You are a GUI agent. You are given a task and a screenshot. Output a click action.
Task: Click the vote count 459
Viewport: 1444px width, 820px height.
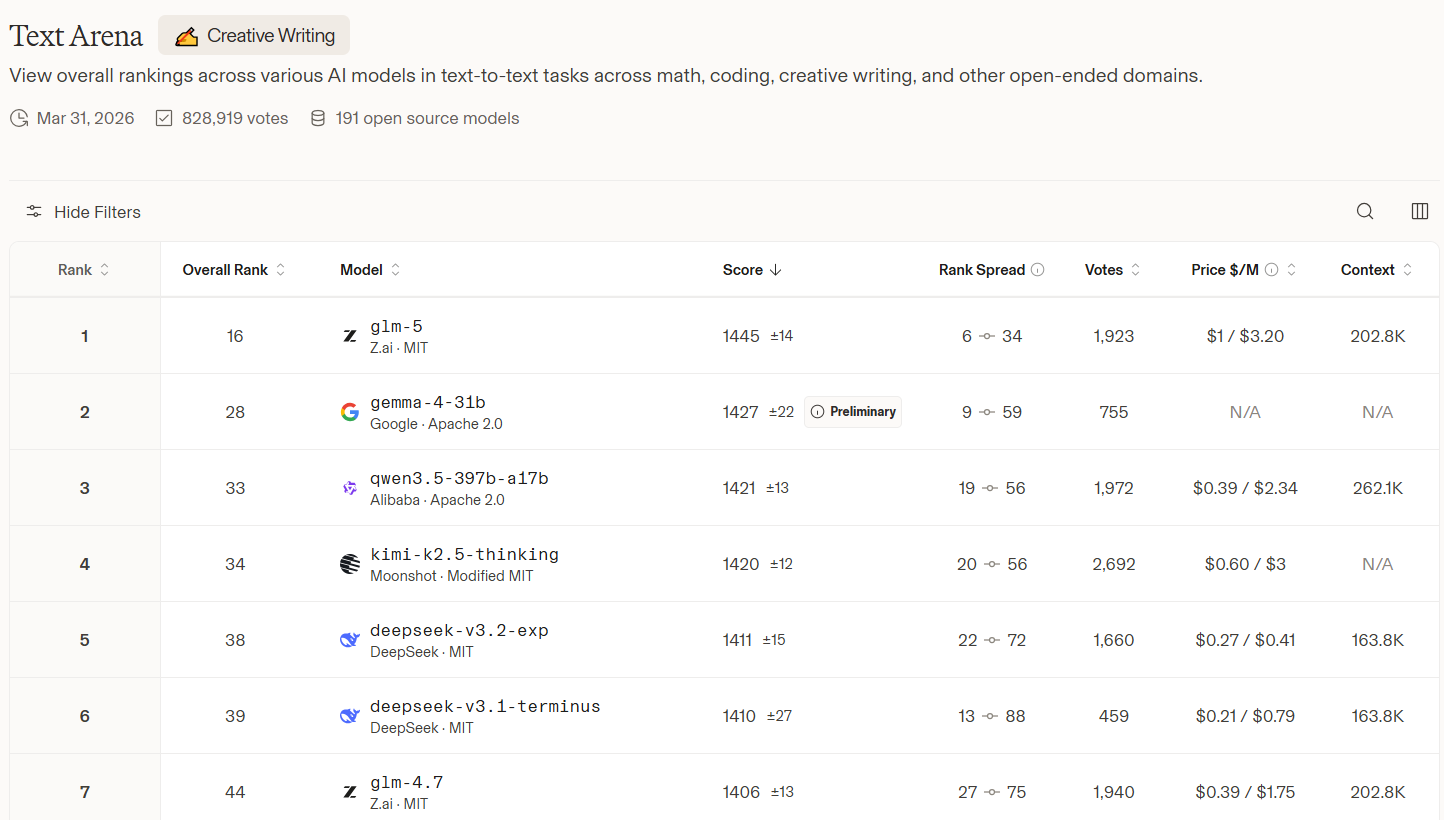1114,716
